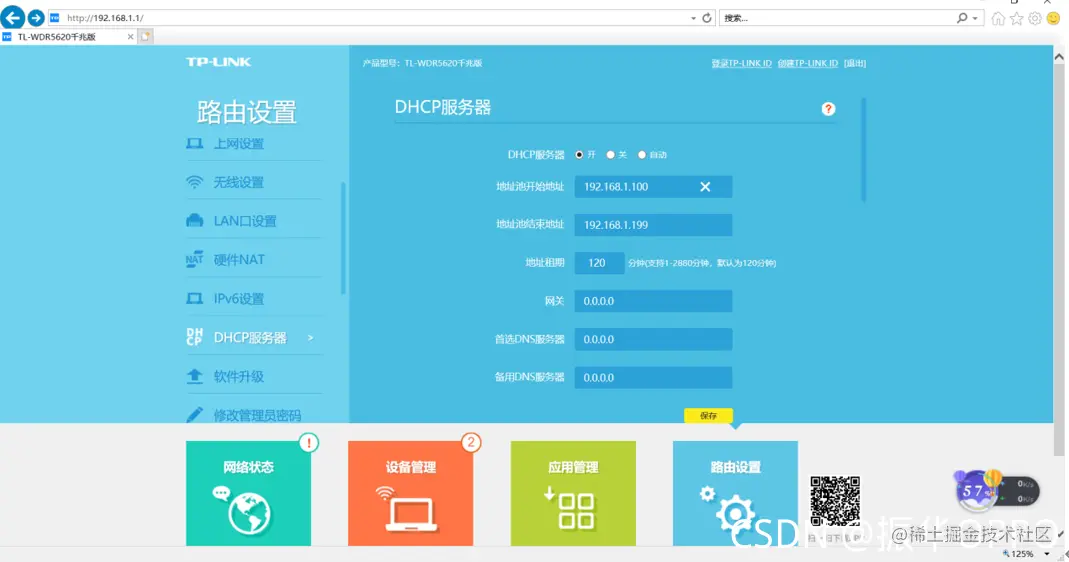Click the 硬件NAT icon
This screenshot has height=562, width=1069.
(194, 260)
